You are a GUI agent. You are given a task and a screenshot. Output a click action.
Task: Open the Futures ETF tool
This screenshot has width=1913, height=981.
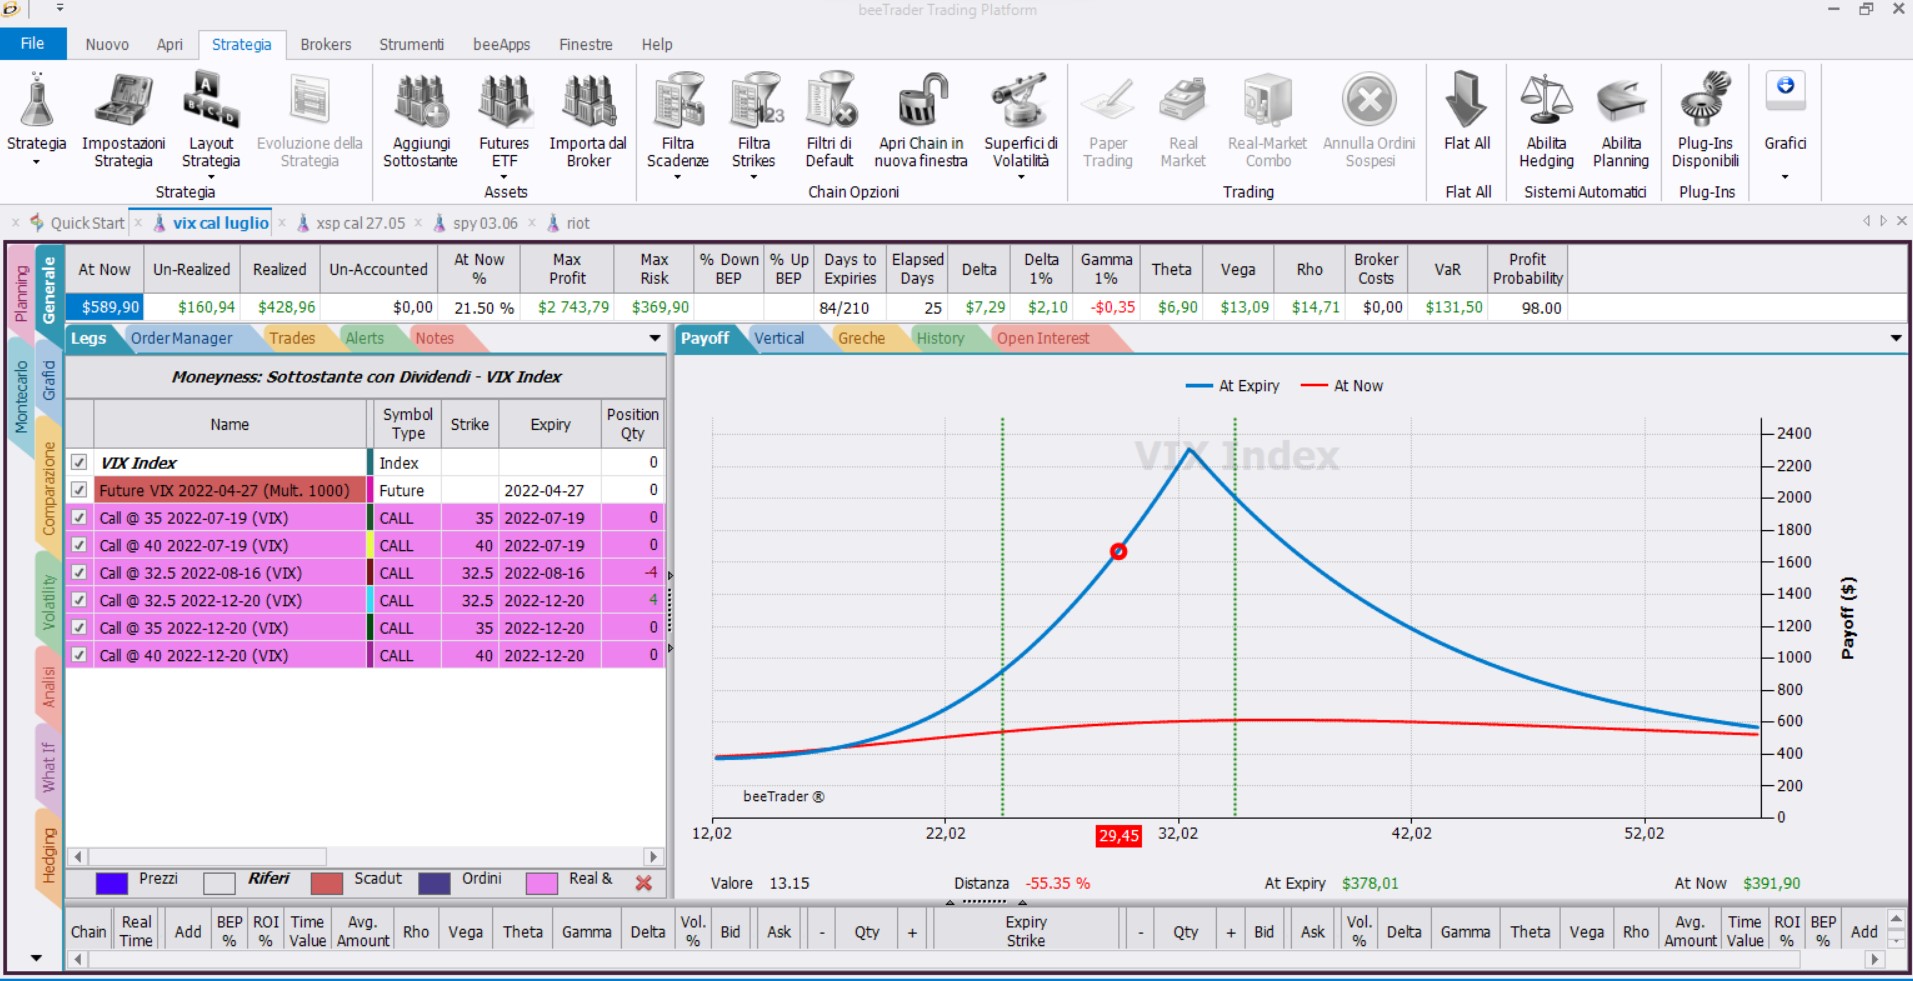click(x=504, y=100)
